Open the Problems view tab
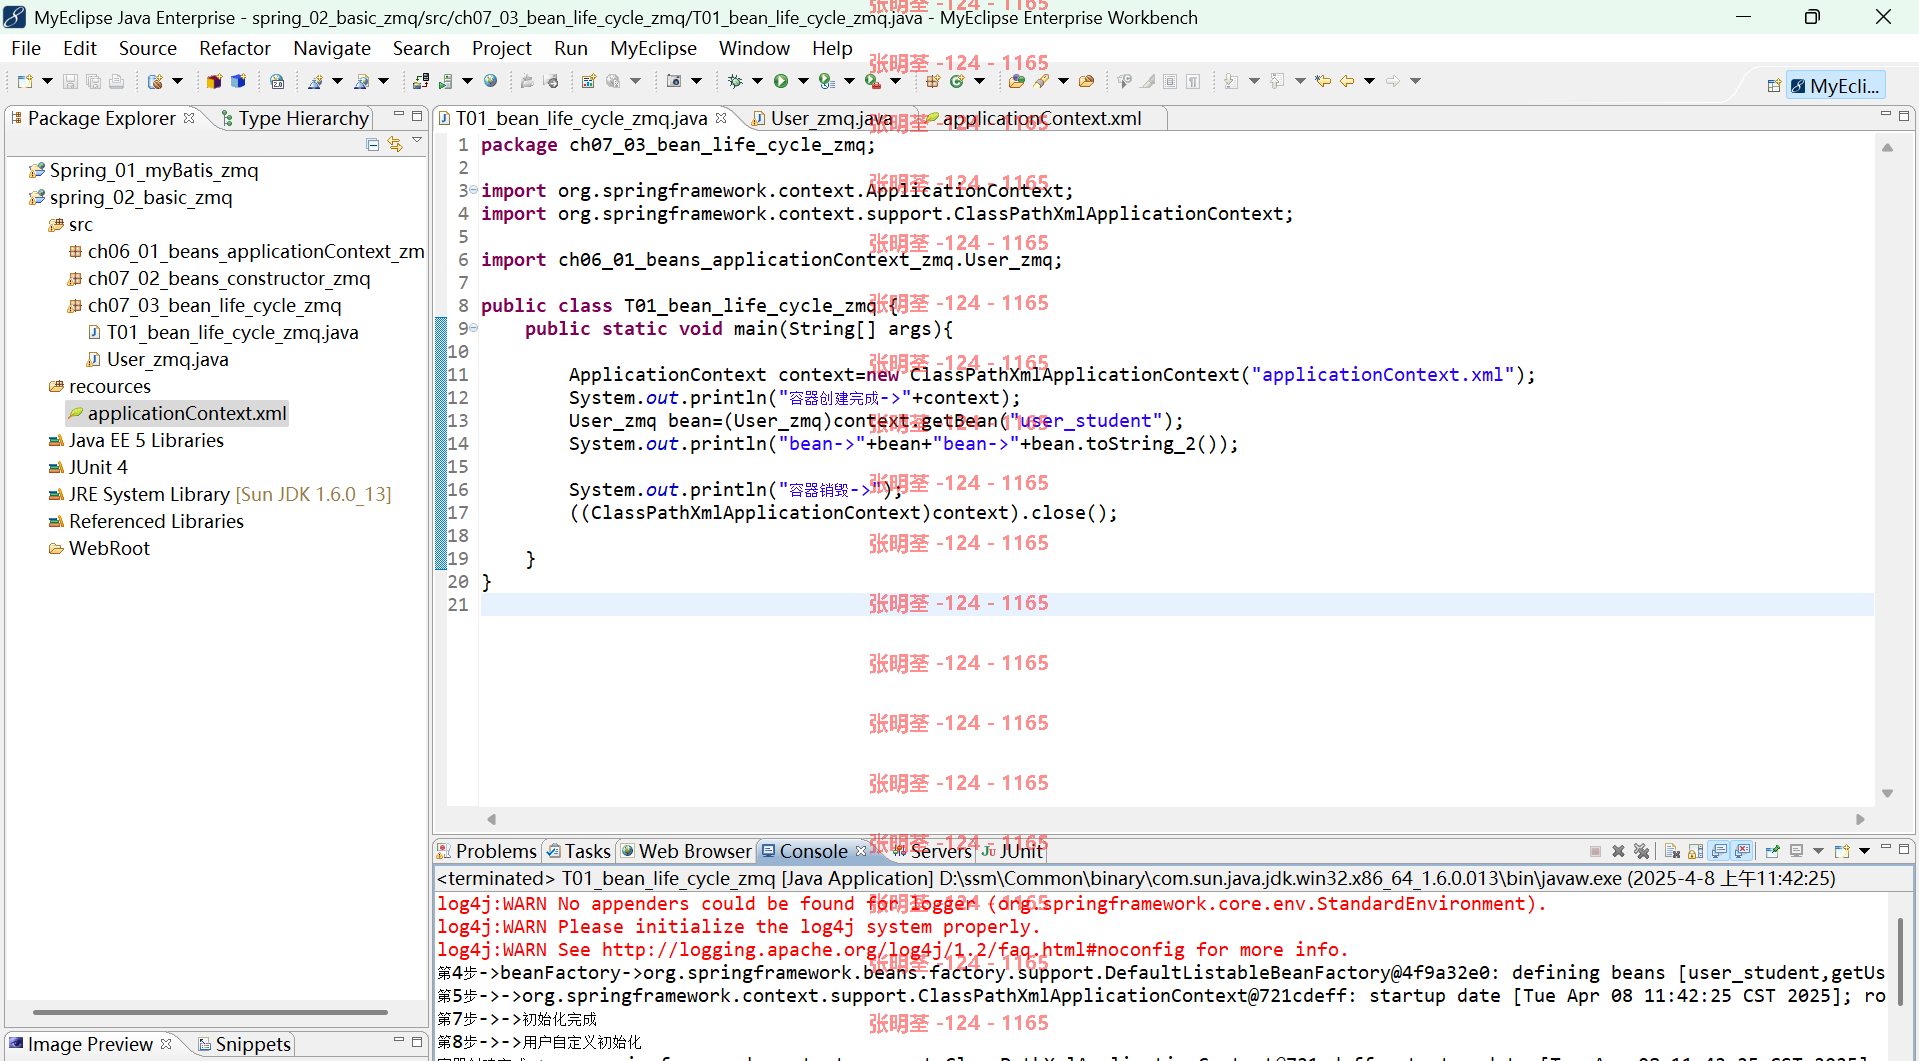The height and width of the screenshot is (1061, 1919). point(487,851)
